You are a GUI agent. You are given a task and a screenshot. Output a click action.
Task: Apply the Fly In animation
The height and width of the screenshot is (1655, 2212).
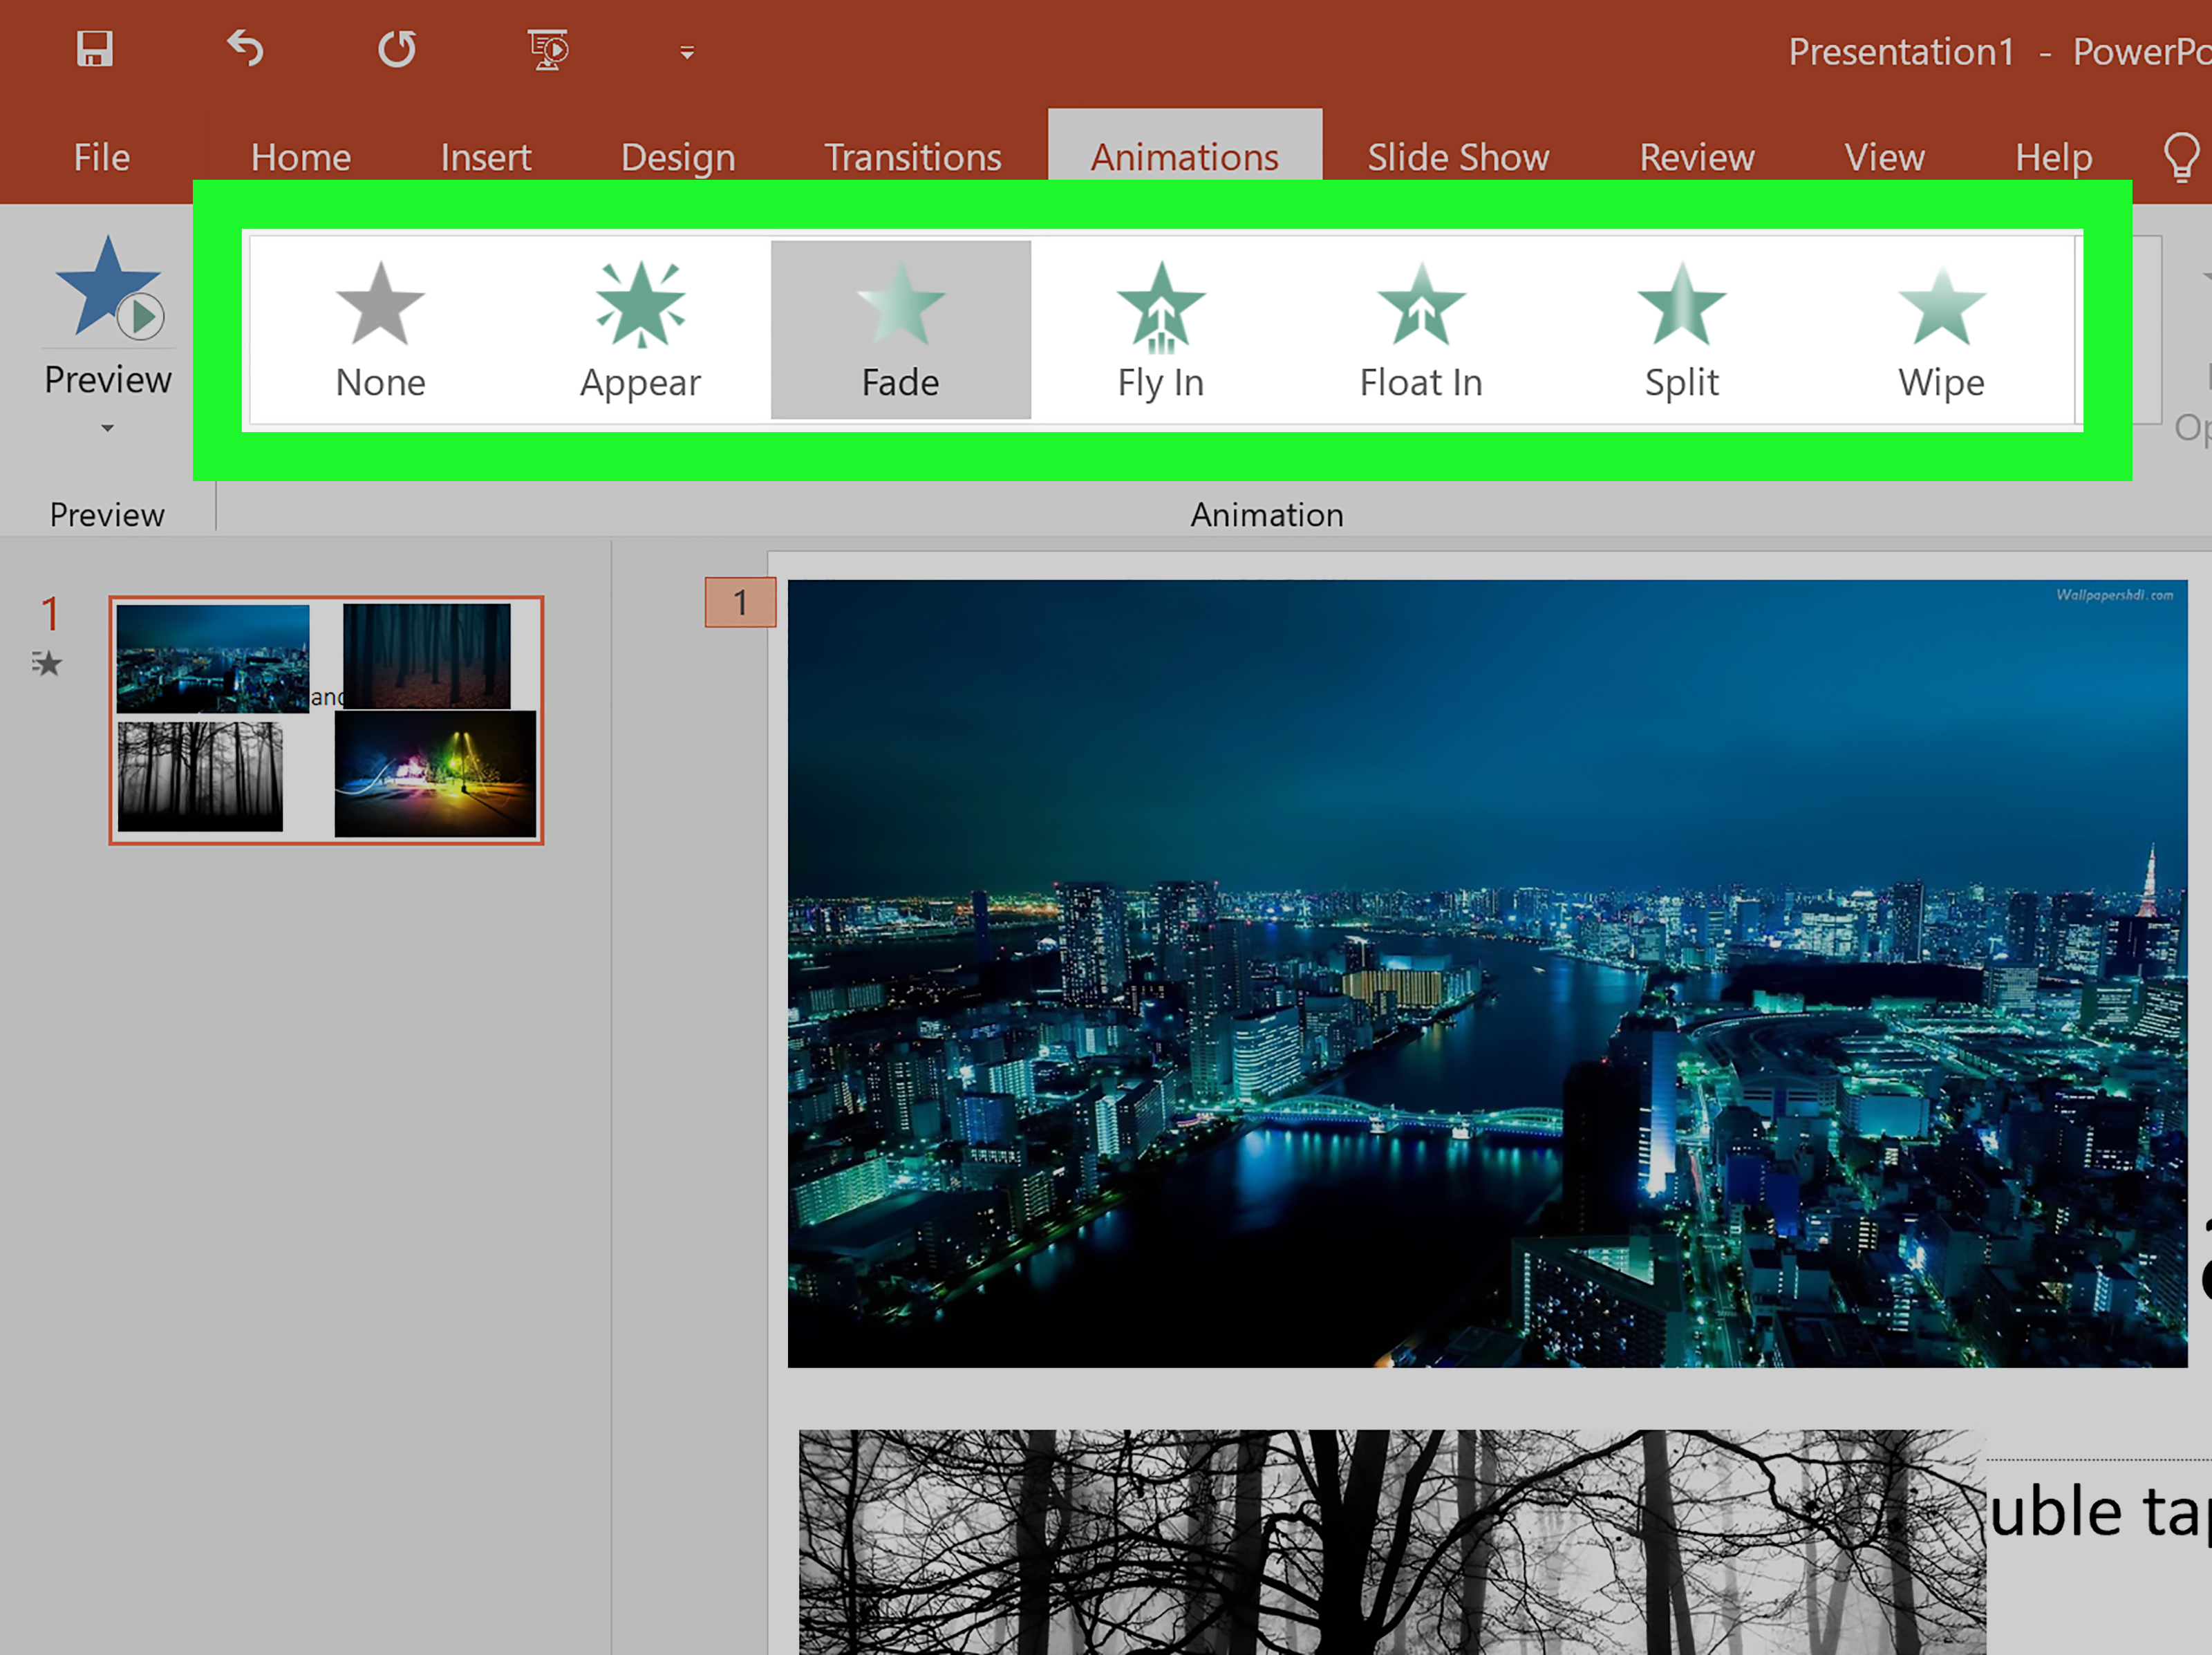(1160, 330)
